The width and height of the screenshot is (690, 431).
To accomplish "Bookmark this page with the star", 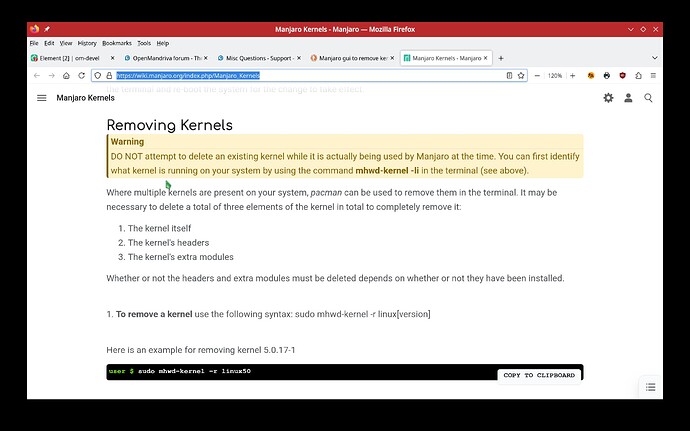I will pyautogui.click(x=521, y=76).
